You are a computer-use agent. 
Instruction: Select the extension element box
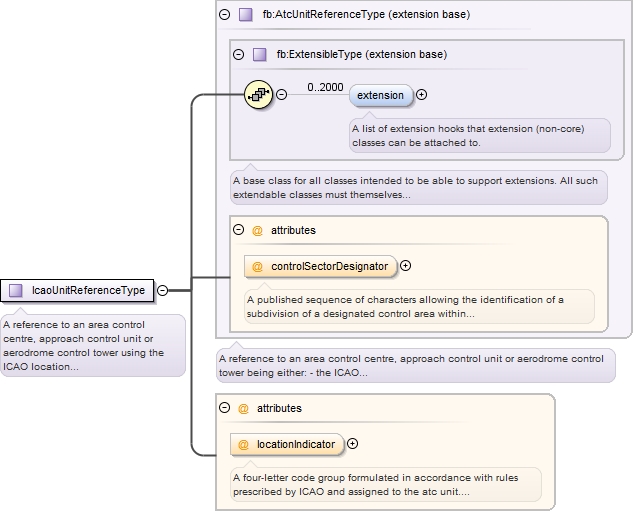[x=381, y=95]
